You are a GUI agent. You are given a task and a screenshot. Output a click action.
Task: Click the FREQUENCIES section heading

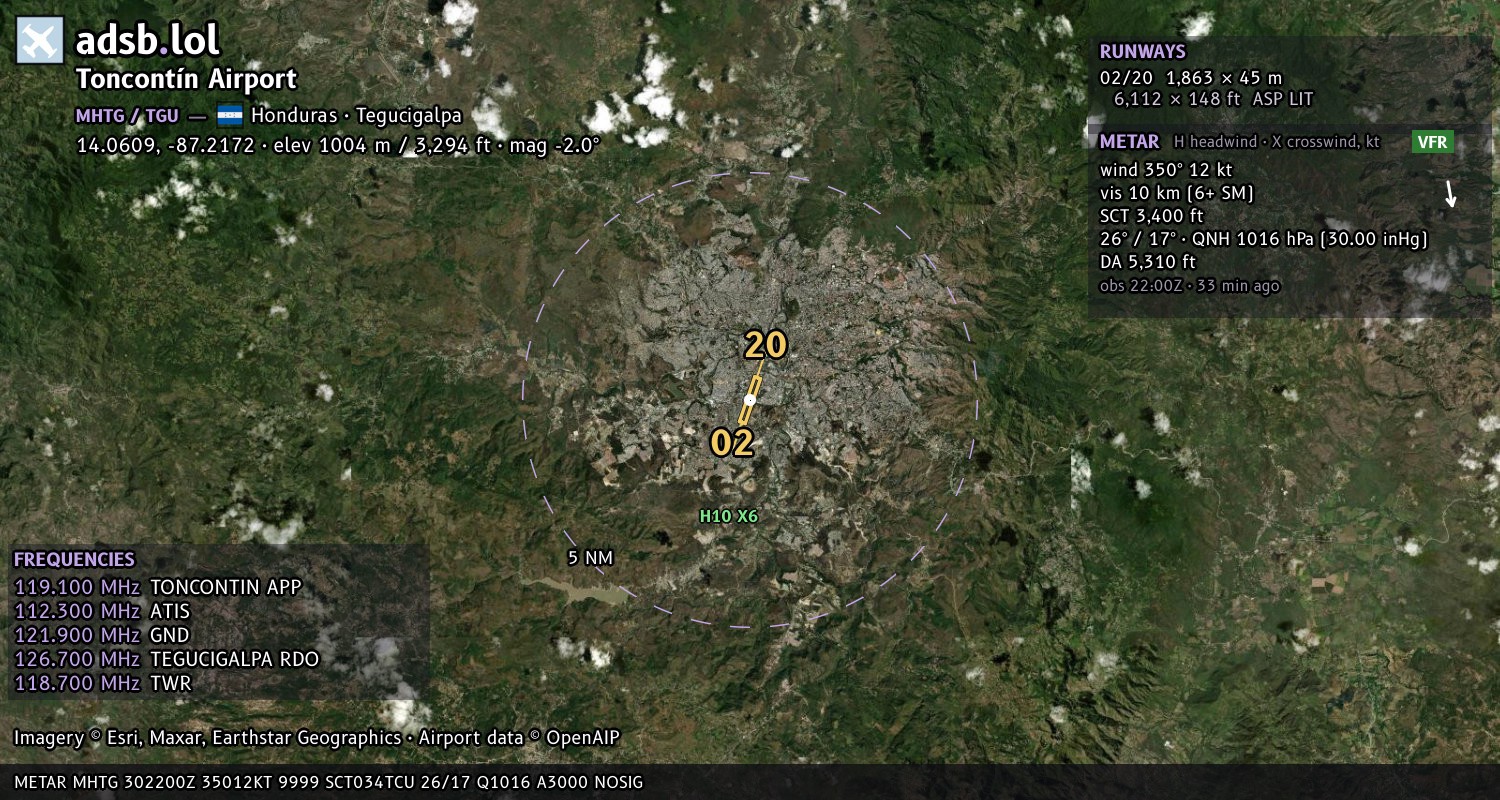pyautogui.click(x=74, y=560)
